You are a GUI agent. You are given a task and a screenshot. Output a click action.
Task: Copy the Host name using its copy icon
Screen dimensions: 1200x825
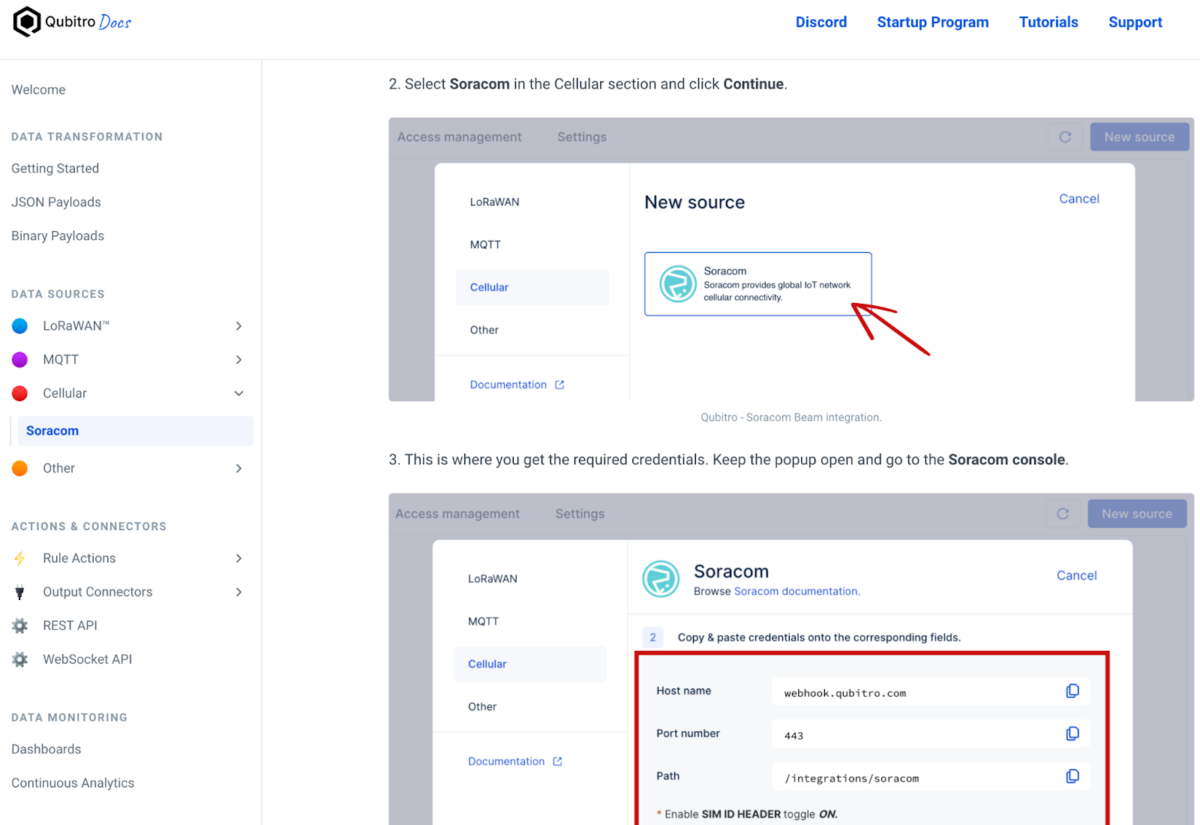coord(1073,690)
